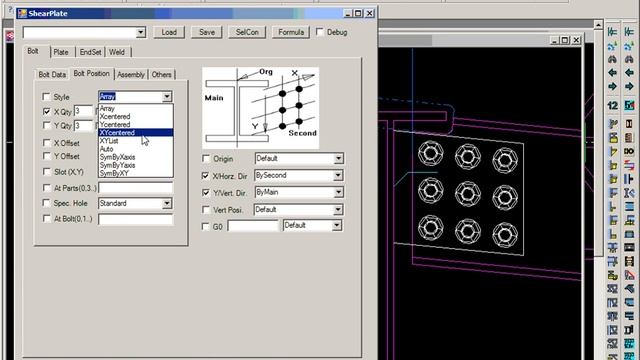640x360 pixels.
Task: Open the EndSet tab
Action: (x=90, y=52)
